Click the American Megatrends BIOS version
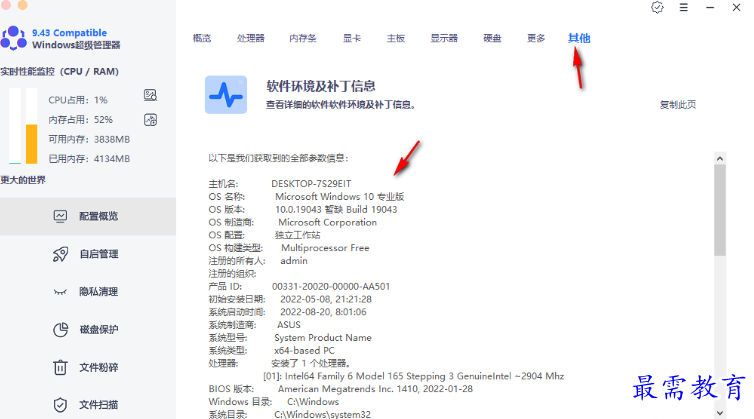Image resolution: width=754 pixels, height=419 pixels. 375,389
